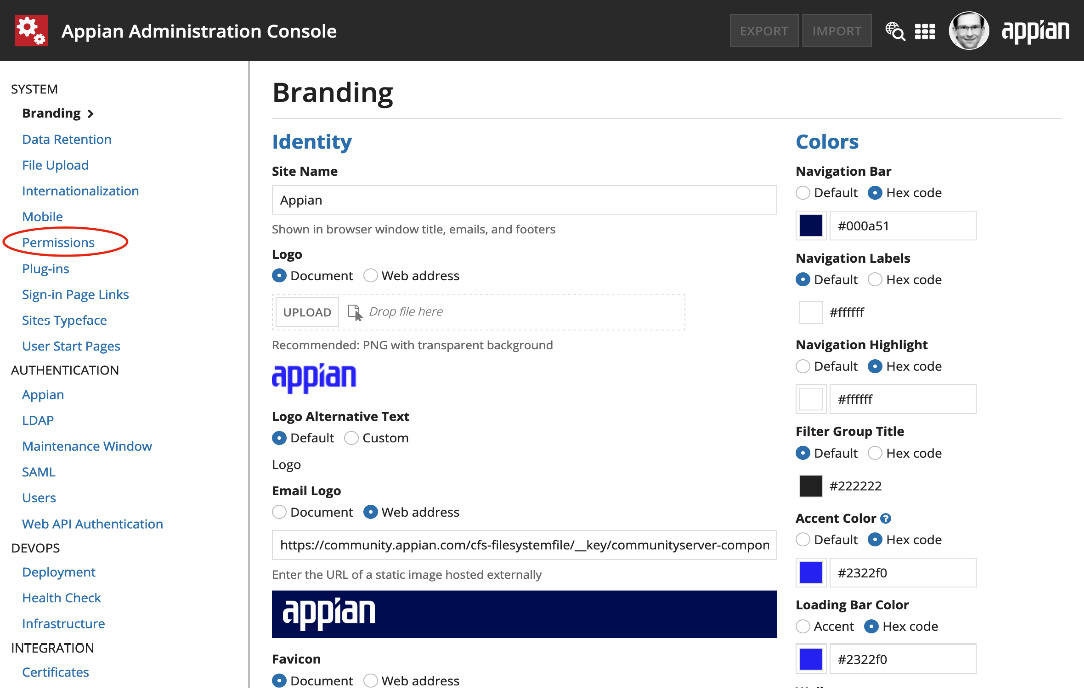Open Sign-in Page Links settings

coord(75,295)
